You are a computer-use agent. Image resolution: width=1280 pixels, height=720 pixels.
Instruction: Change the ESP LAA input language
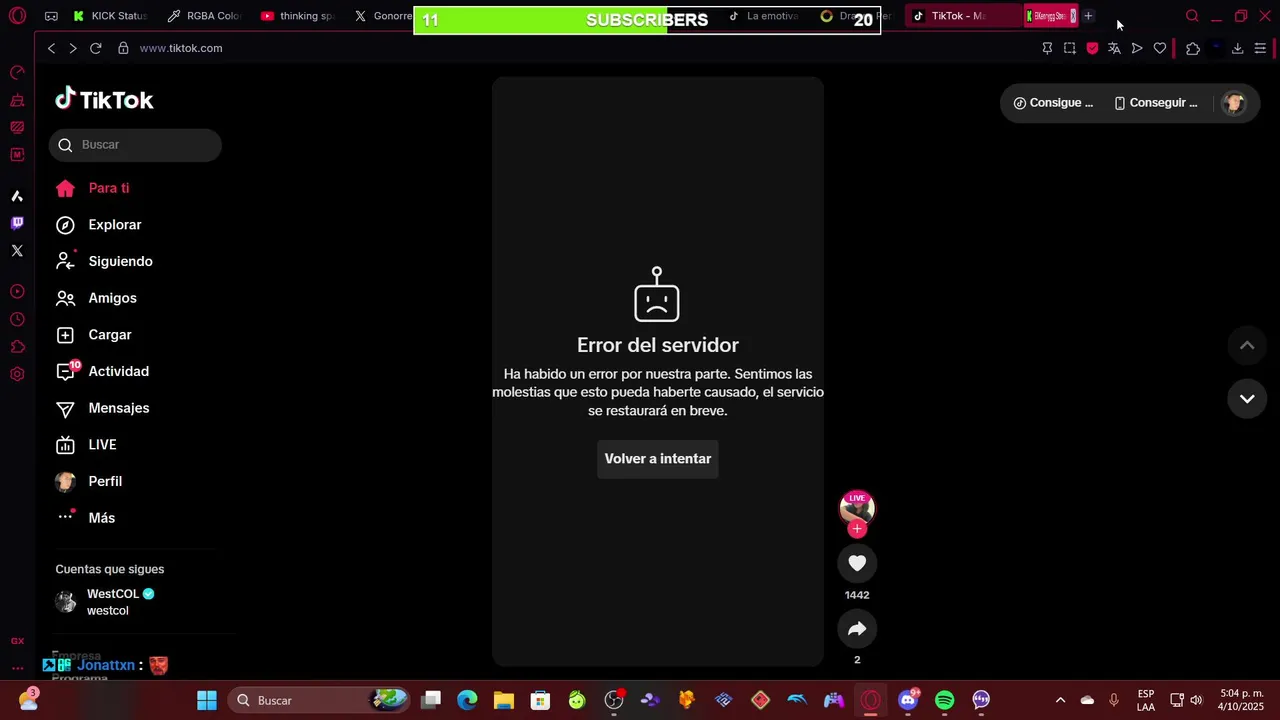point(1146,700)
